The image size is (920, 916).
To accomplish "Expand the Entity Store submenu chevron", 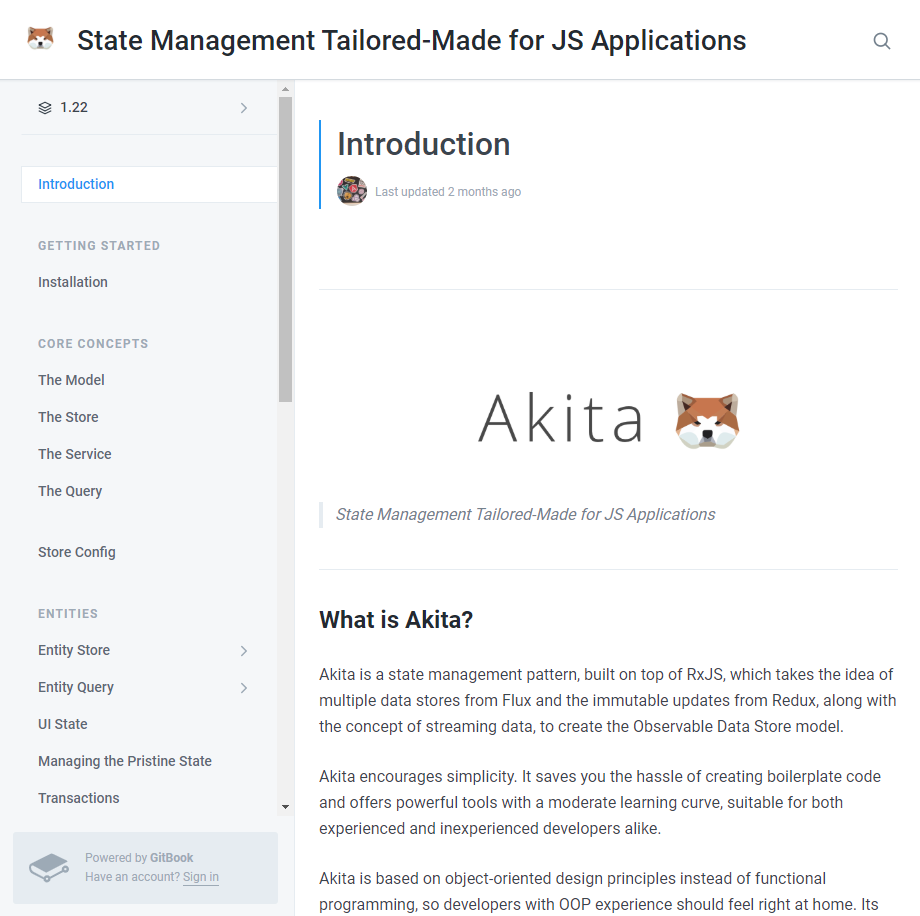I will [x=243, y=651].
